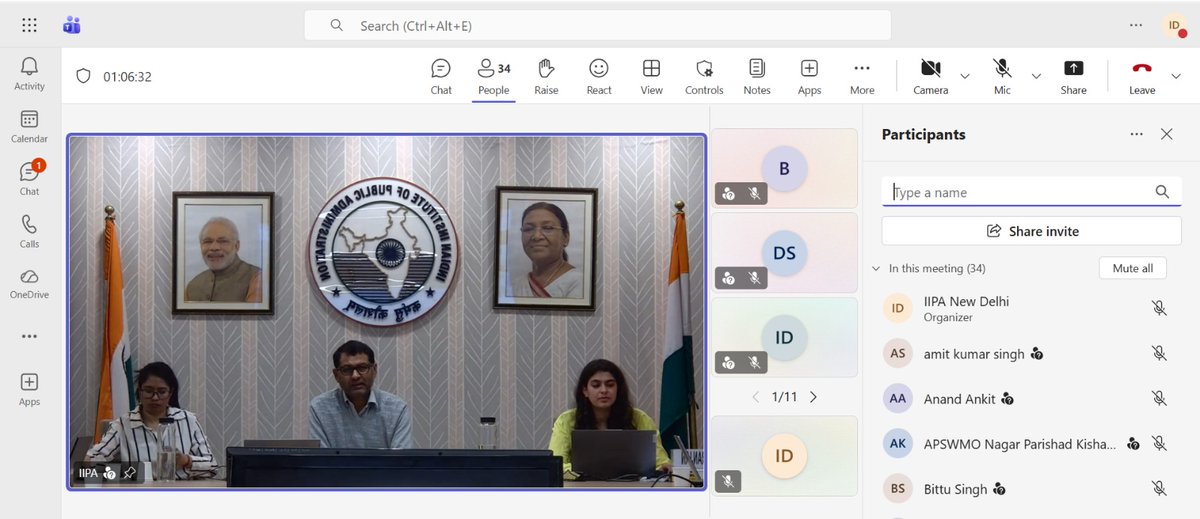This screenshot has height=519, width=1200.
Task: Collapse the In this meeting list
Action: click(x=876, y=269)
